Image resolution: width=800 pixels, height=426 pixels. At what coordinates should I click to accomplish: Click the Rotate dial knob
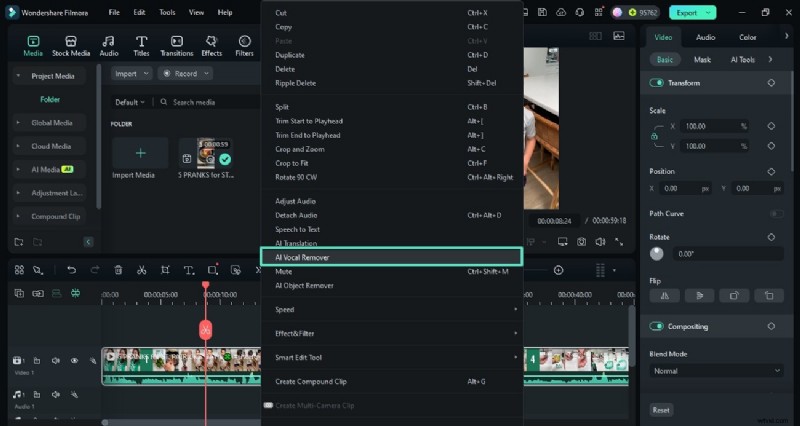tap(657, 254)
